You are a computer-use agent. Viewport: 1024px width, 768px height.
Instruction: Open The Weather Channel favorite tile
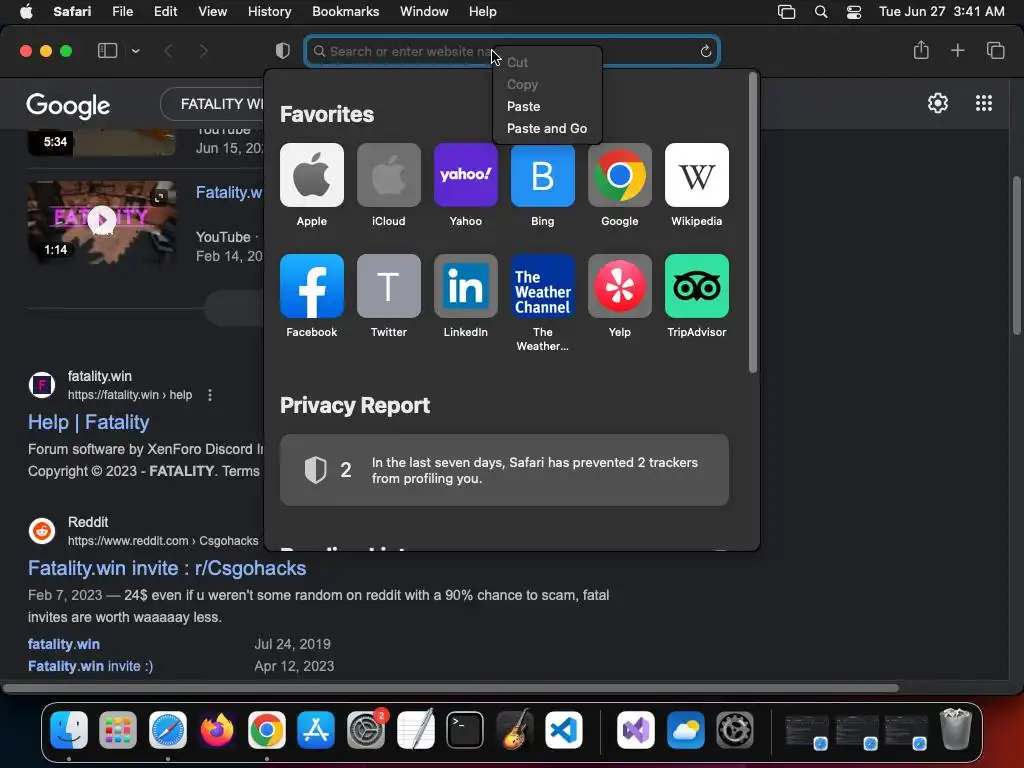[x=543, y=286]
